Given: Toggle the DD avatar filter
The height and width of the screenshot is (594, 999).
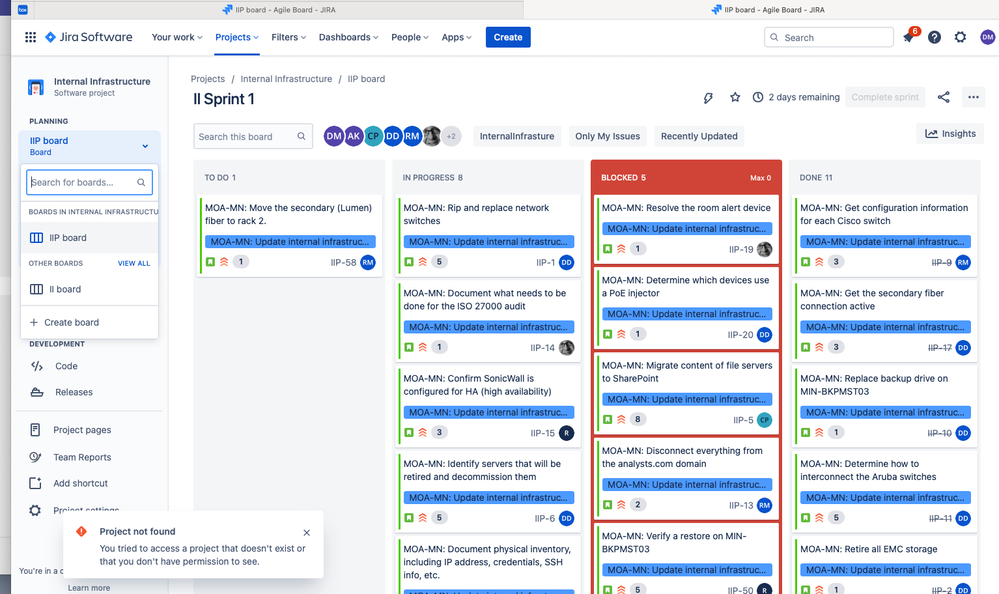Looking at the screenshot, I should pos(392,136).
